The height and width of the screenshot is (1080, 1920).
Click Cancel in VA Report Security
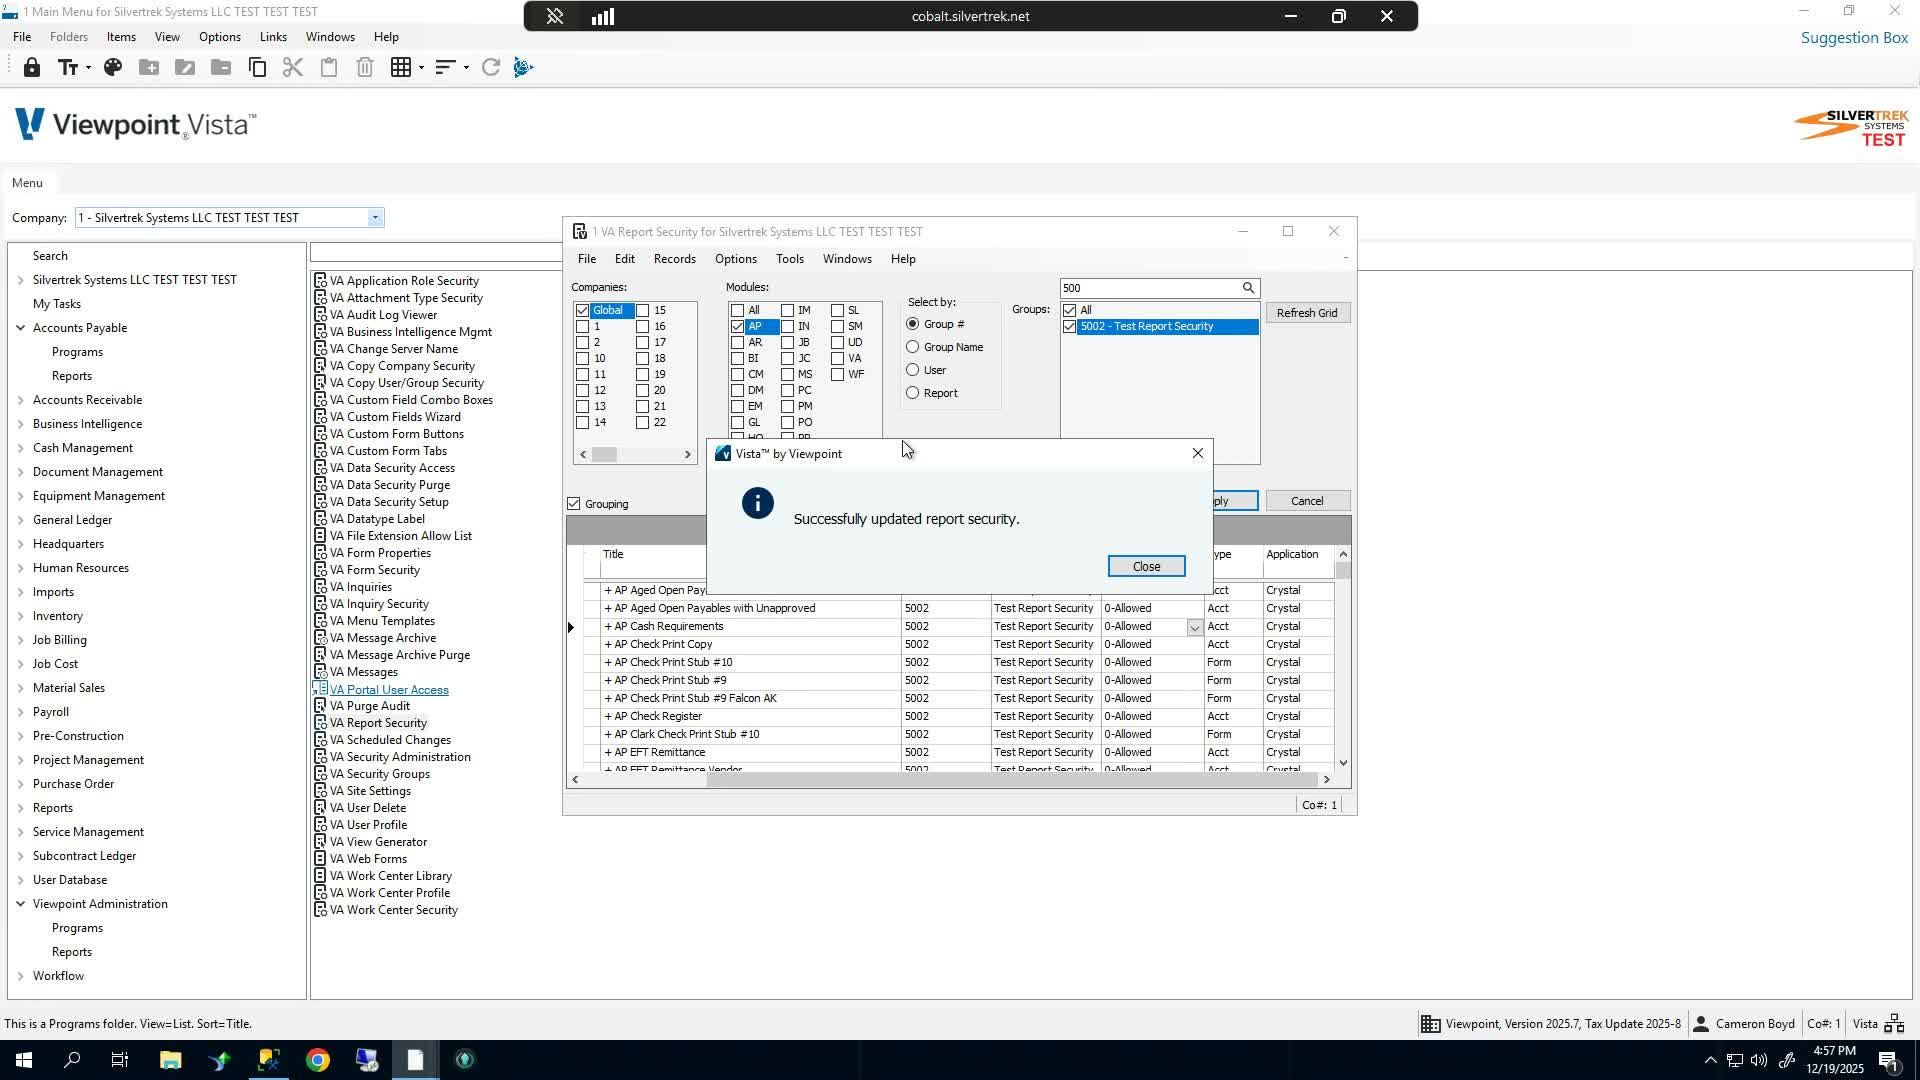1306,501
